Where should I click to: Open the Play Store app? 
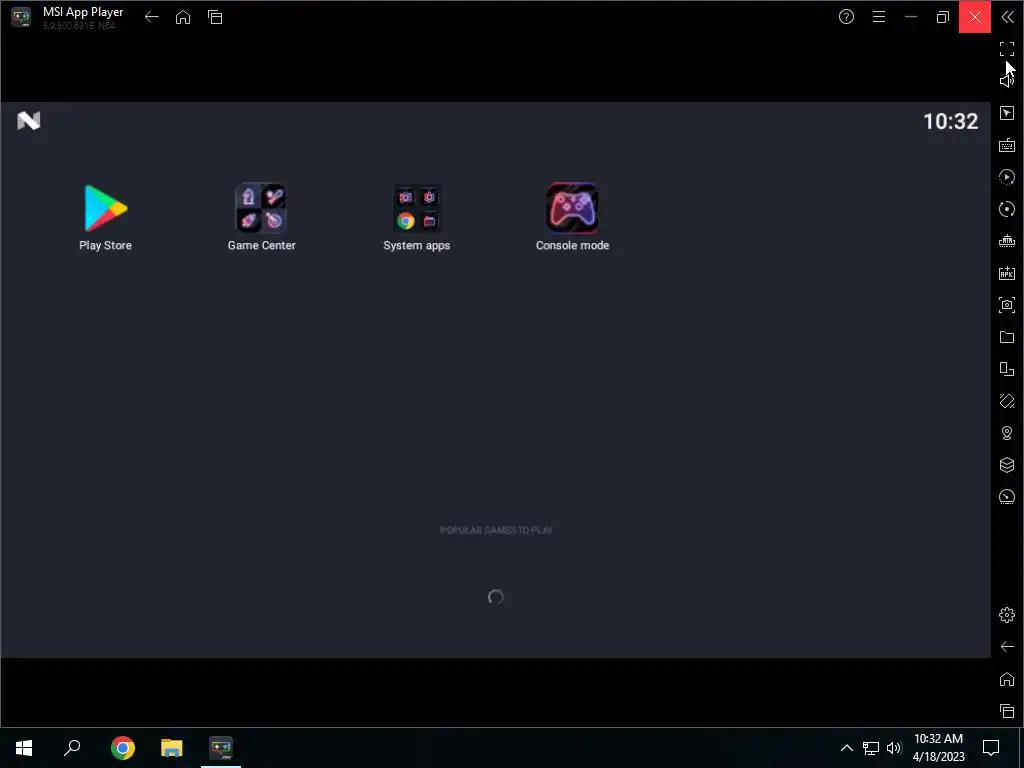(105, 217)
